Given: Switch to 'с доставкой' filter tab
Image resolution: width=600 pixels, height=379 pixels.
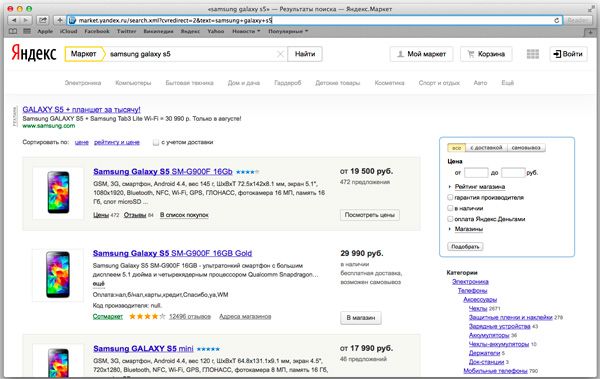Looking at the screenshot, I should [x=486, y=148].
